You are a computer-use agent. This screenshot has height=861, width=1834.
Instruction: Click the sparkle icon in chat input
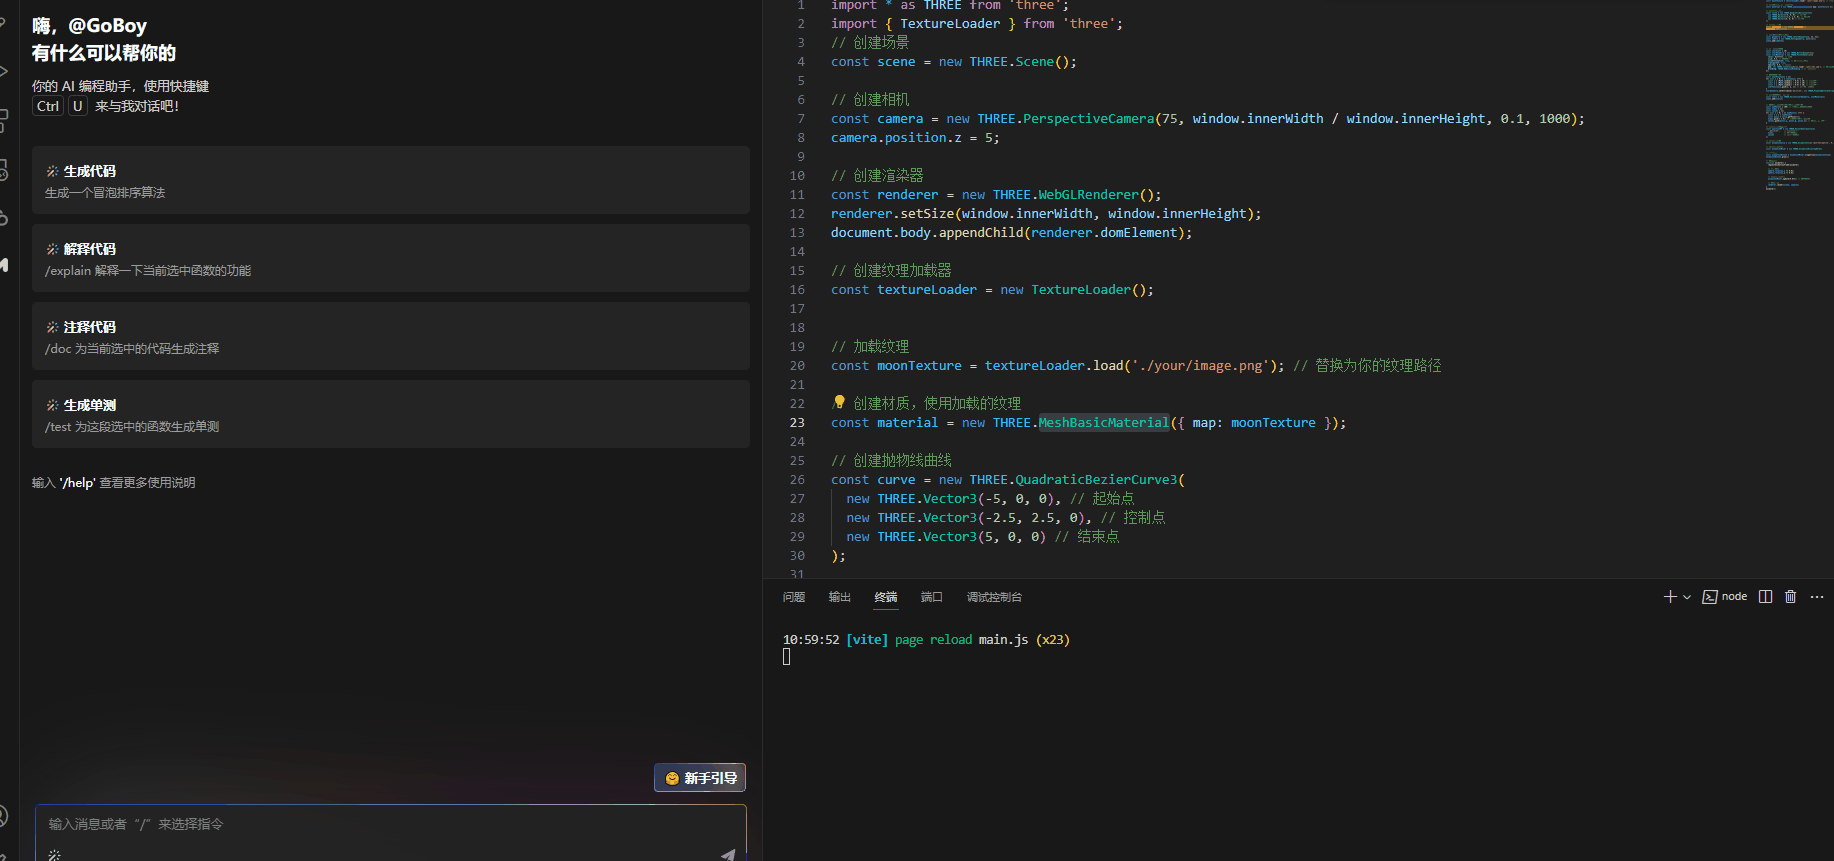54,854
